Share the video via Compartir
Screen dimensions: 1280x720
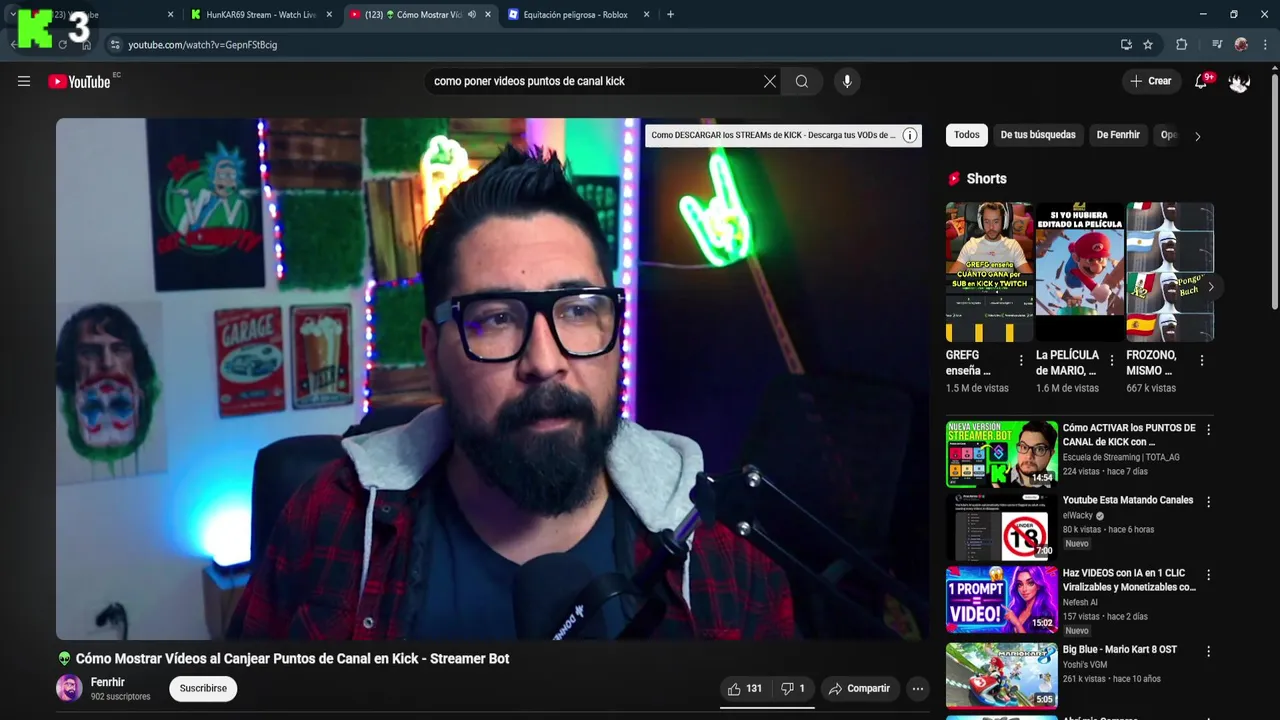tap(860, 688)
